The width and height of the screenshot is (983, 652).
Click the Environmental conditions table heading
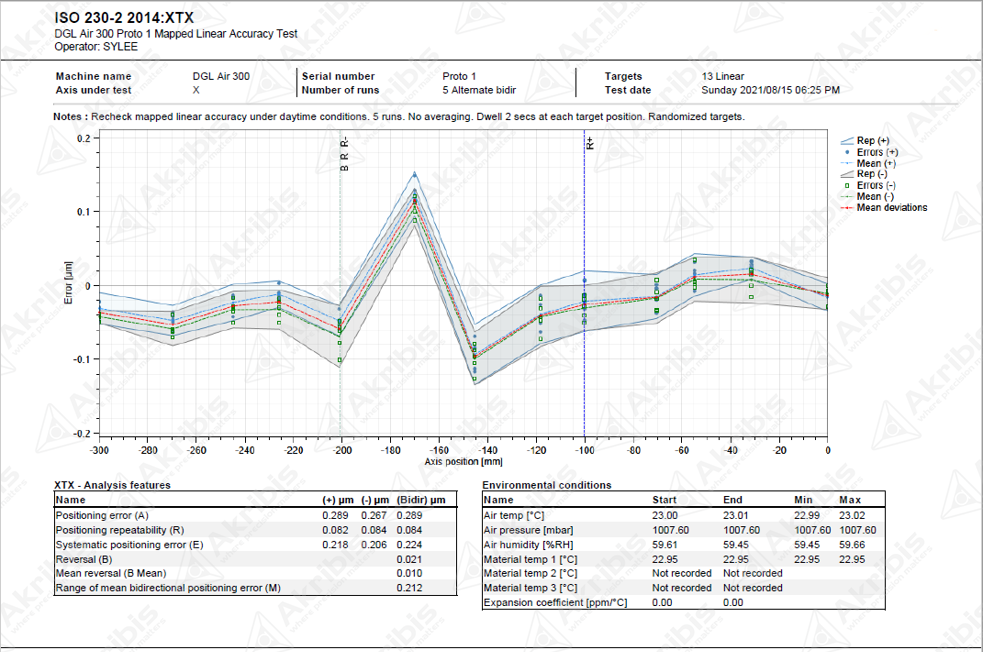(x=546, y=485)
